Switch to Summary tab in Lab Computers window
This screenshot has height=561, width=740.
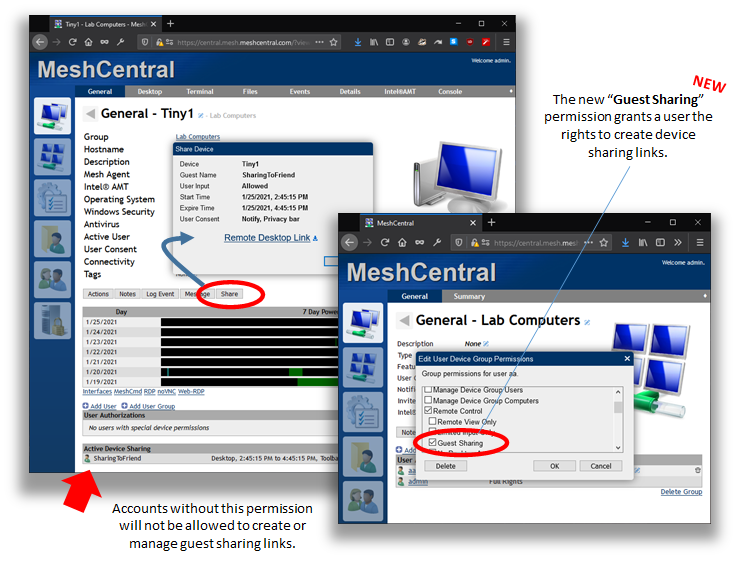[469, 296]
